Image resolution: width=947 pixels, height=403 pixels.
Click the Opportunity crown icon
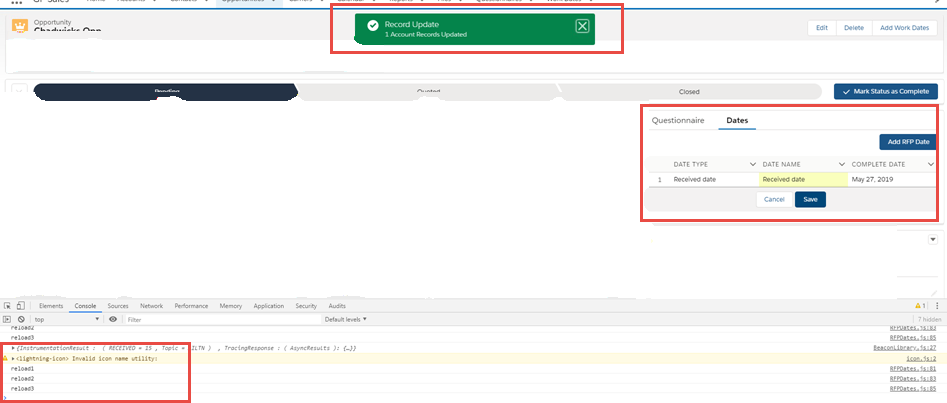click(x=18, y=24)
